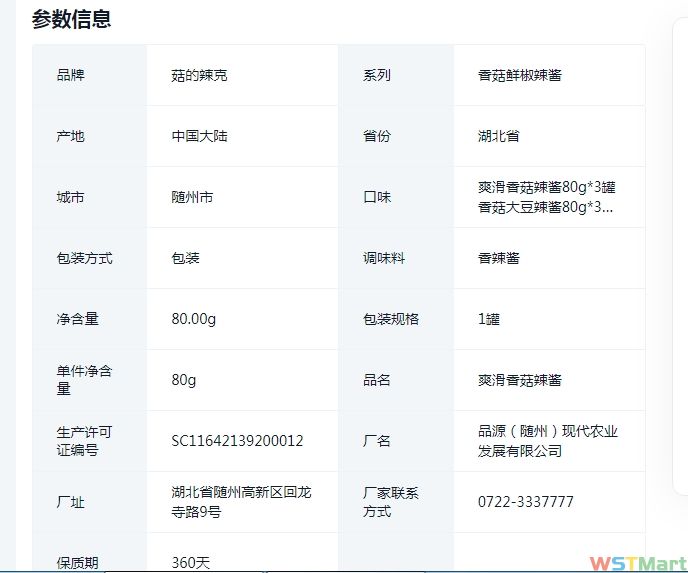Click the series value 香菇鲜椒辣酱
Viewport: 688px width, 573px height.
tap(520, 75)
